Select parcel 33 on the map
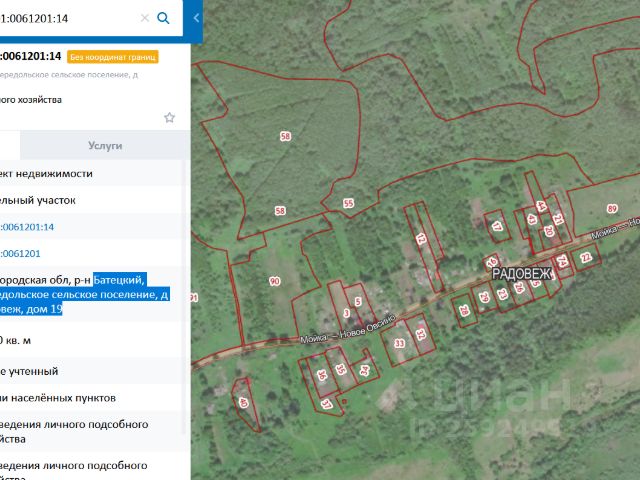This screenshot has height=480, width=640. click(400, 343)
